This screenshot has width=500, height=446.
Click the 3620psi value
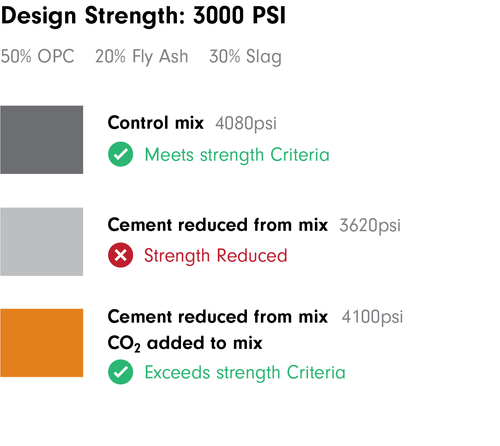pyautogui.click(x=370, y=226)
